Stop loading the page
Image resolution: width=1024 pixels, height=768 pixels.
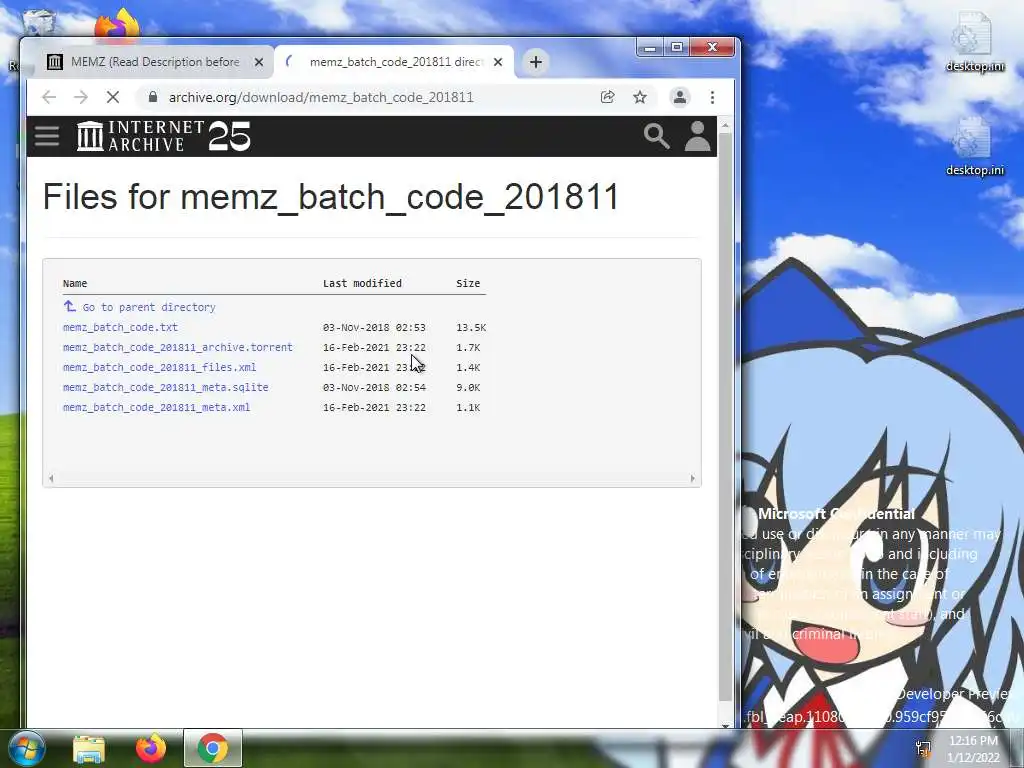[x=113, y=97]
